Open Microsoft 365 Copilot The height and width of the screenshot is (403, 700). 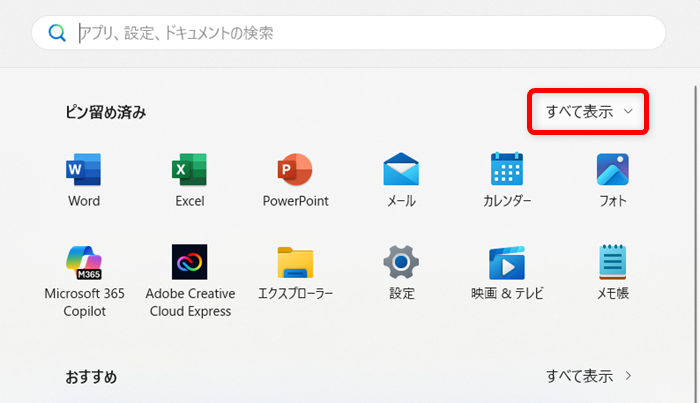(84, 281)
